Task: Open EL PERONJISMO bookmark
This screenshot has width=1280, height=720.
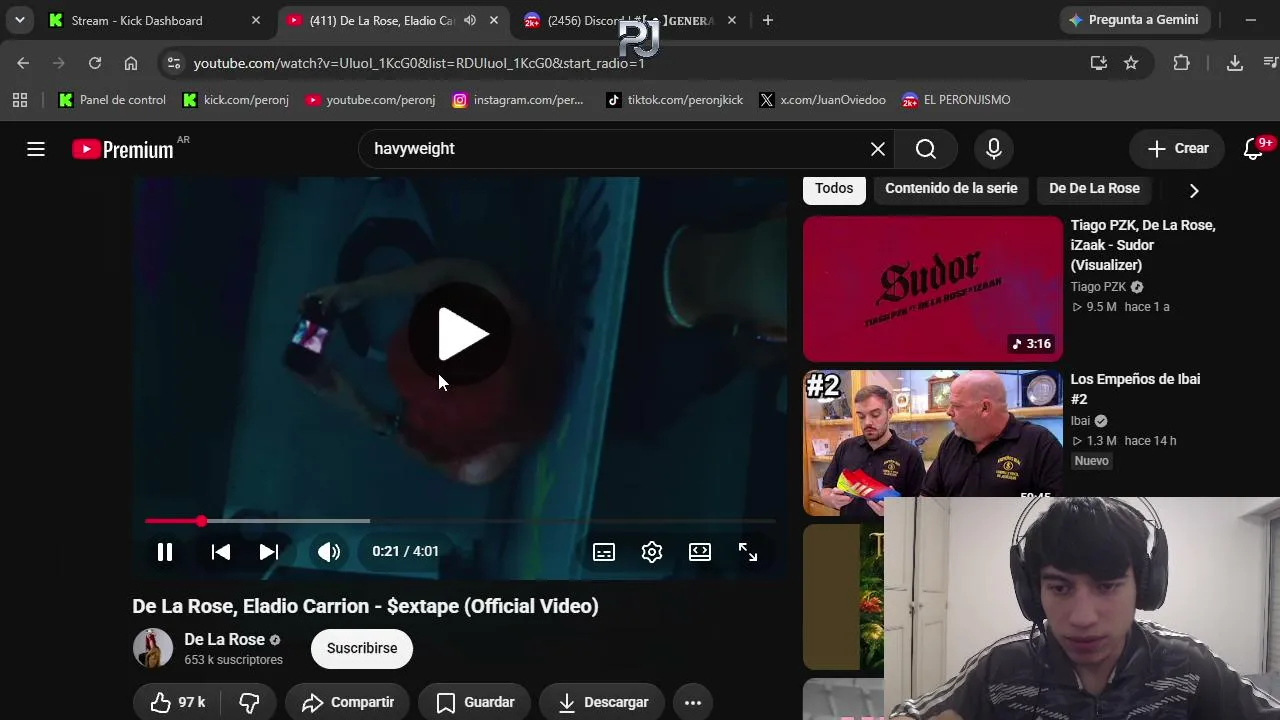Action: coord(956,100)
